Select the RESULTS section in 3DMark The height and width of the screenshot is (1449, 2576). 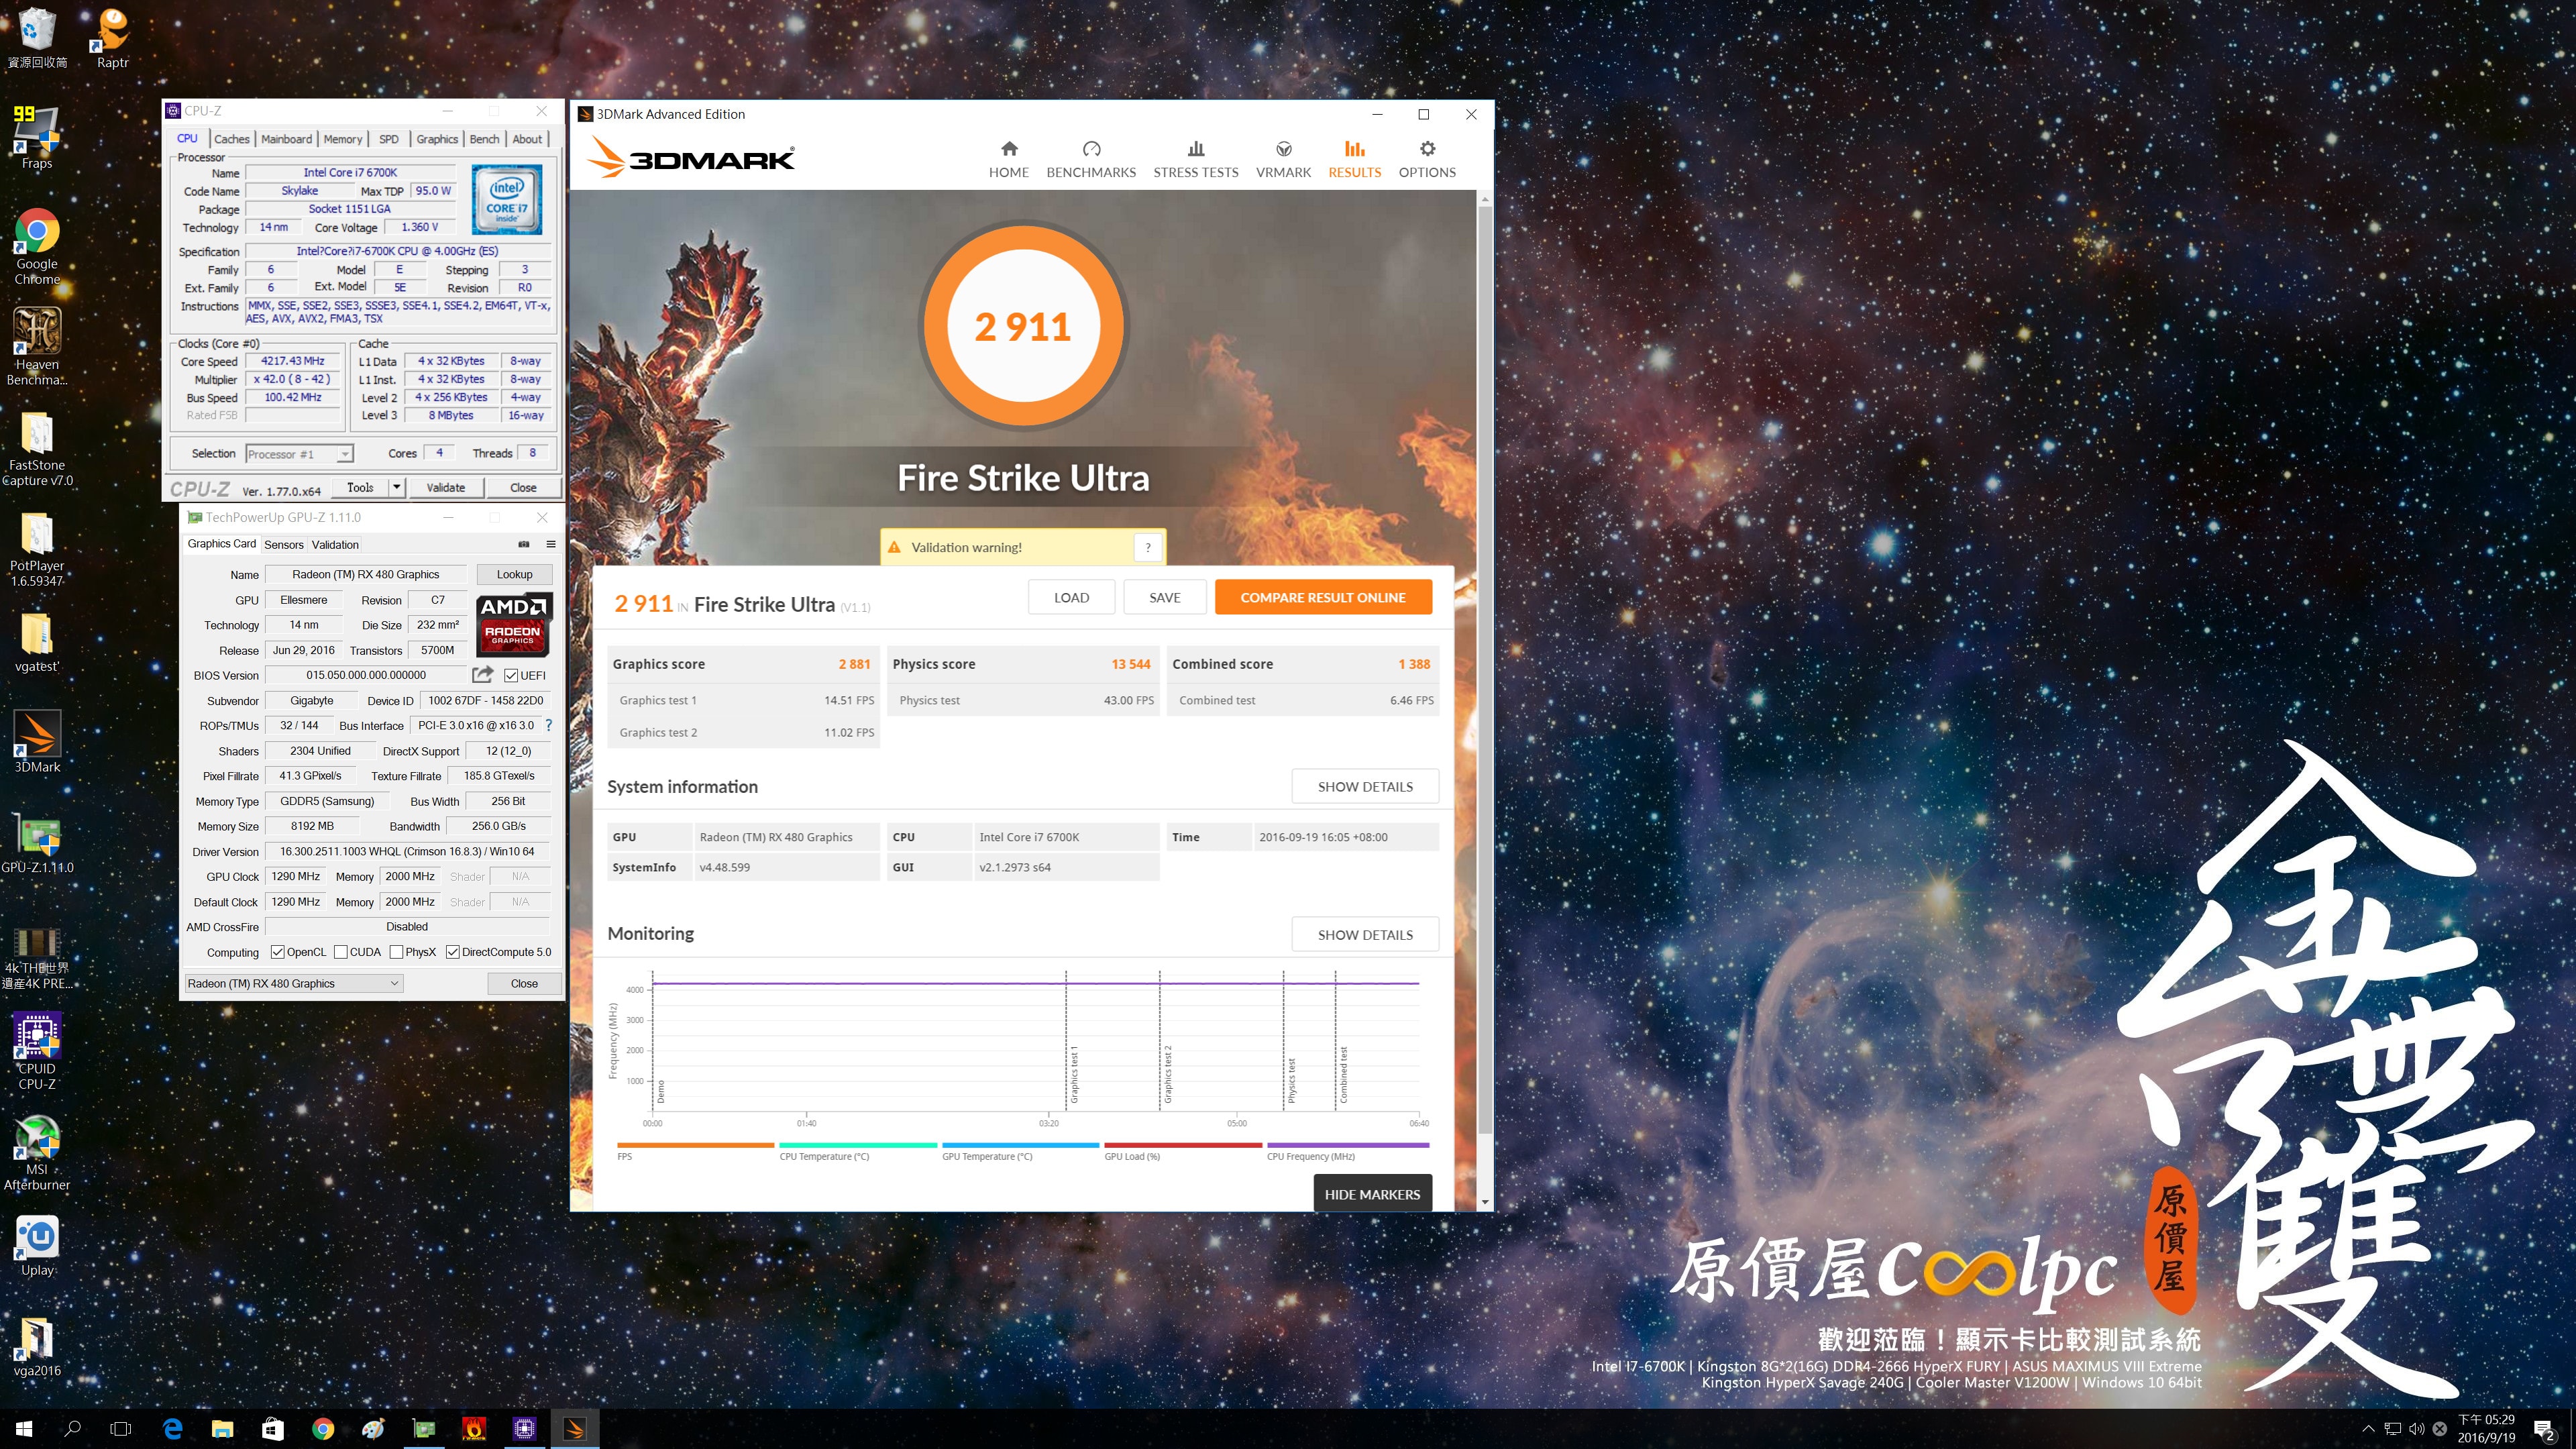(x=1354, y=160)
